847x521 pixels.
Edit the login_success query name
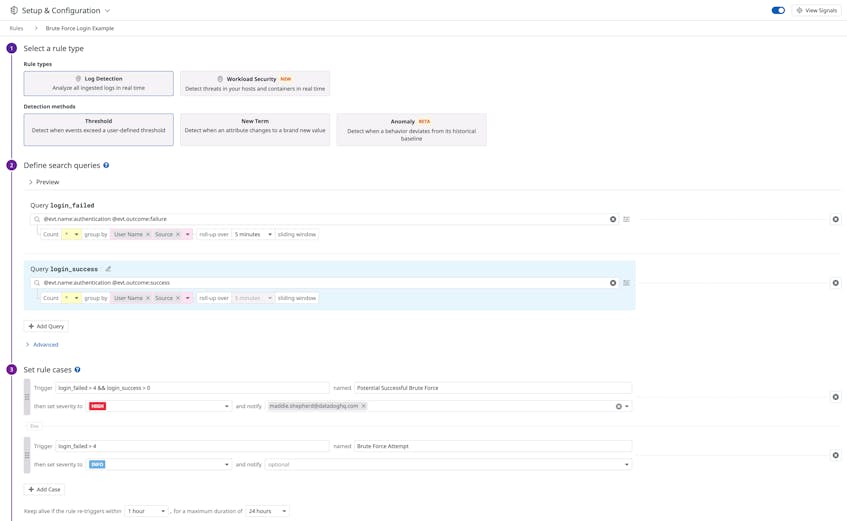click(x=108, y=269)
